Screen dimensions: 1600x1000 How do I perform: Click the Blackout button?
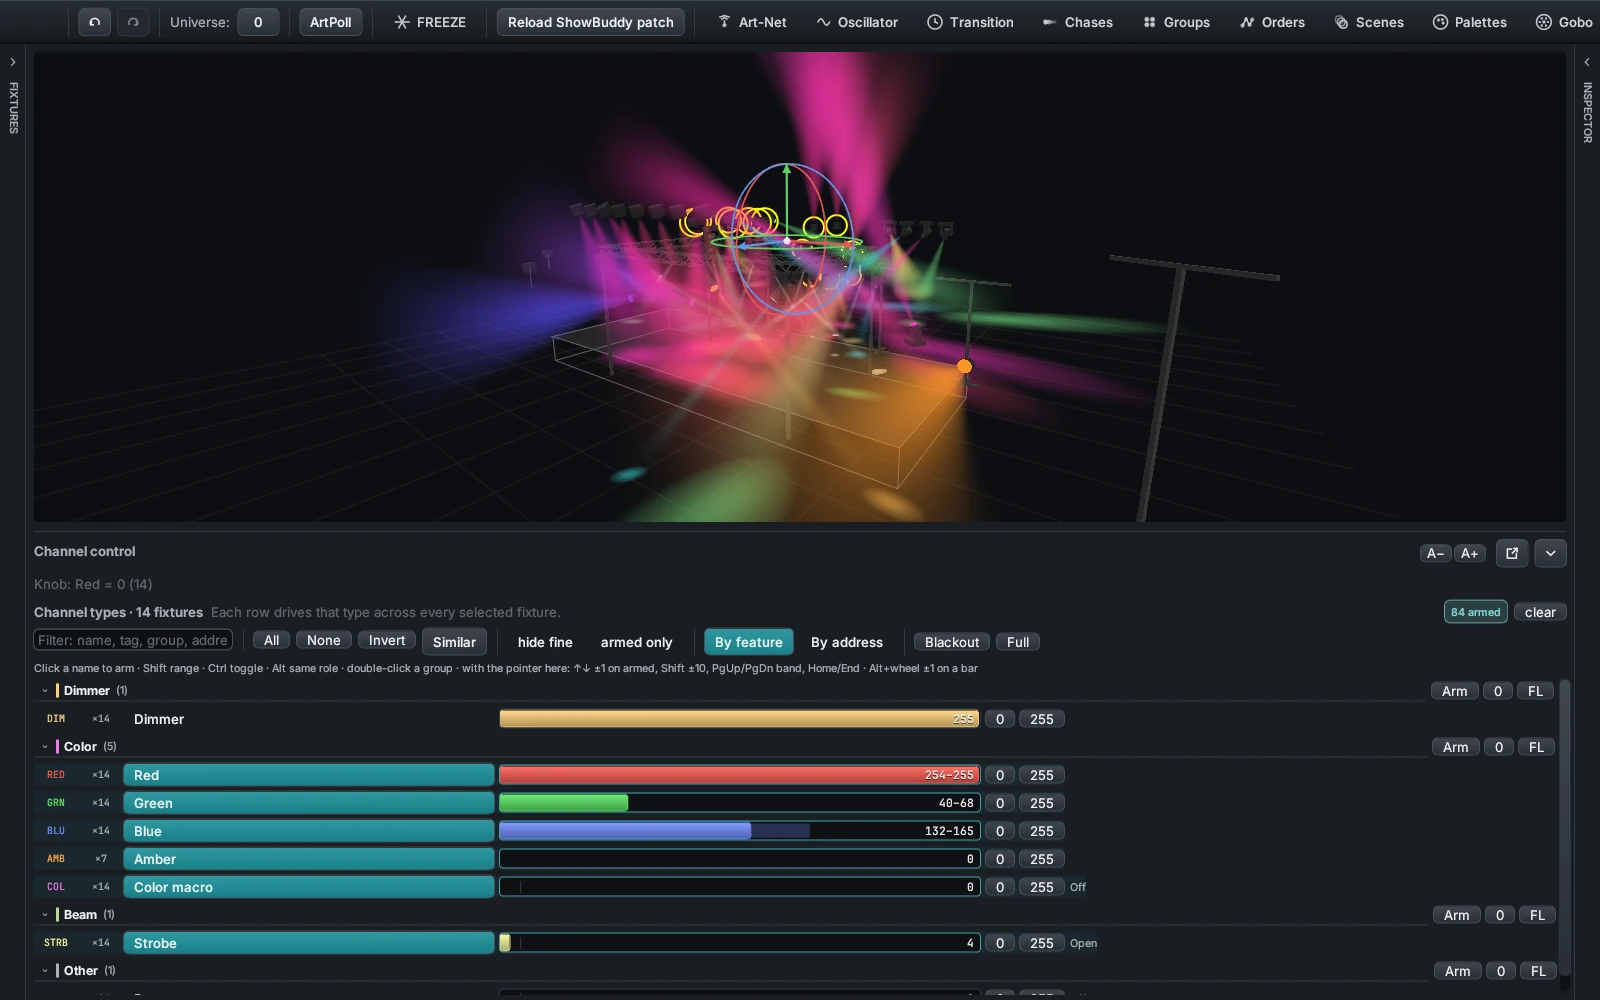(x=952, y=642)
